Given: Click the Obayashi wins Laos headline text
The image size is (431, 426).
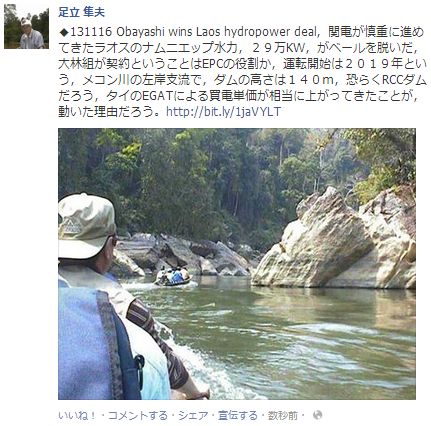Looking at the screenshot, I should [214, 32].
